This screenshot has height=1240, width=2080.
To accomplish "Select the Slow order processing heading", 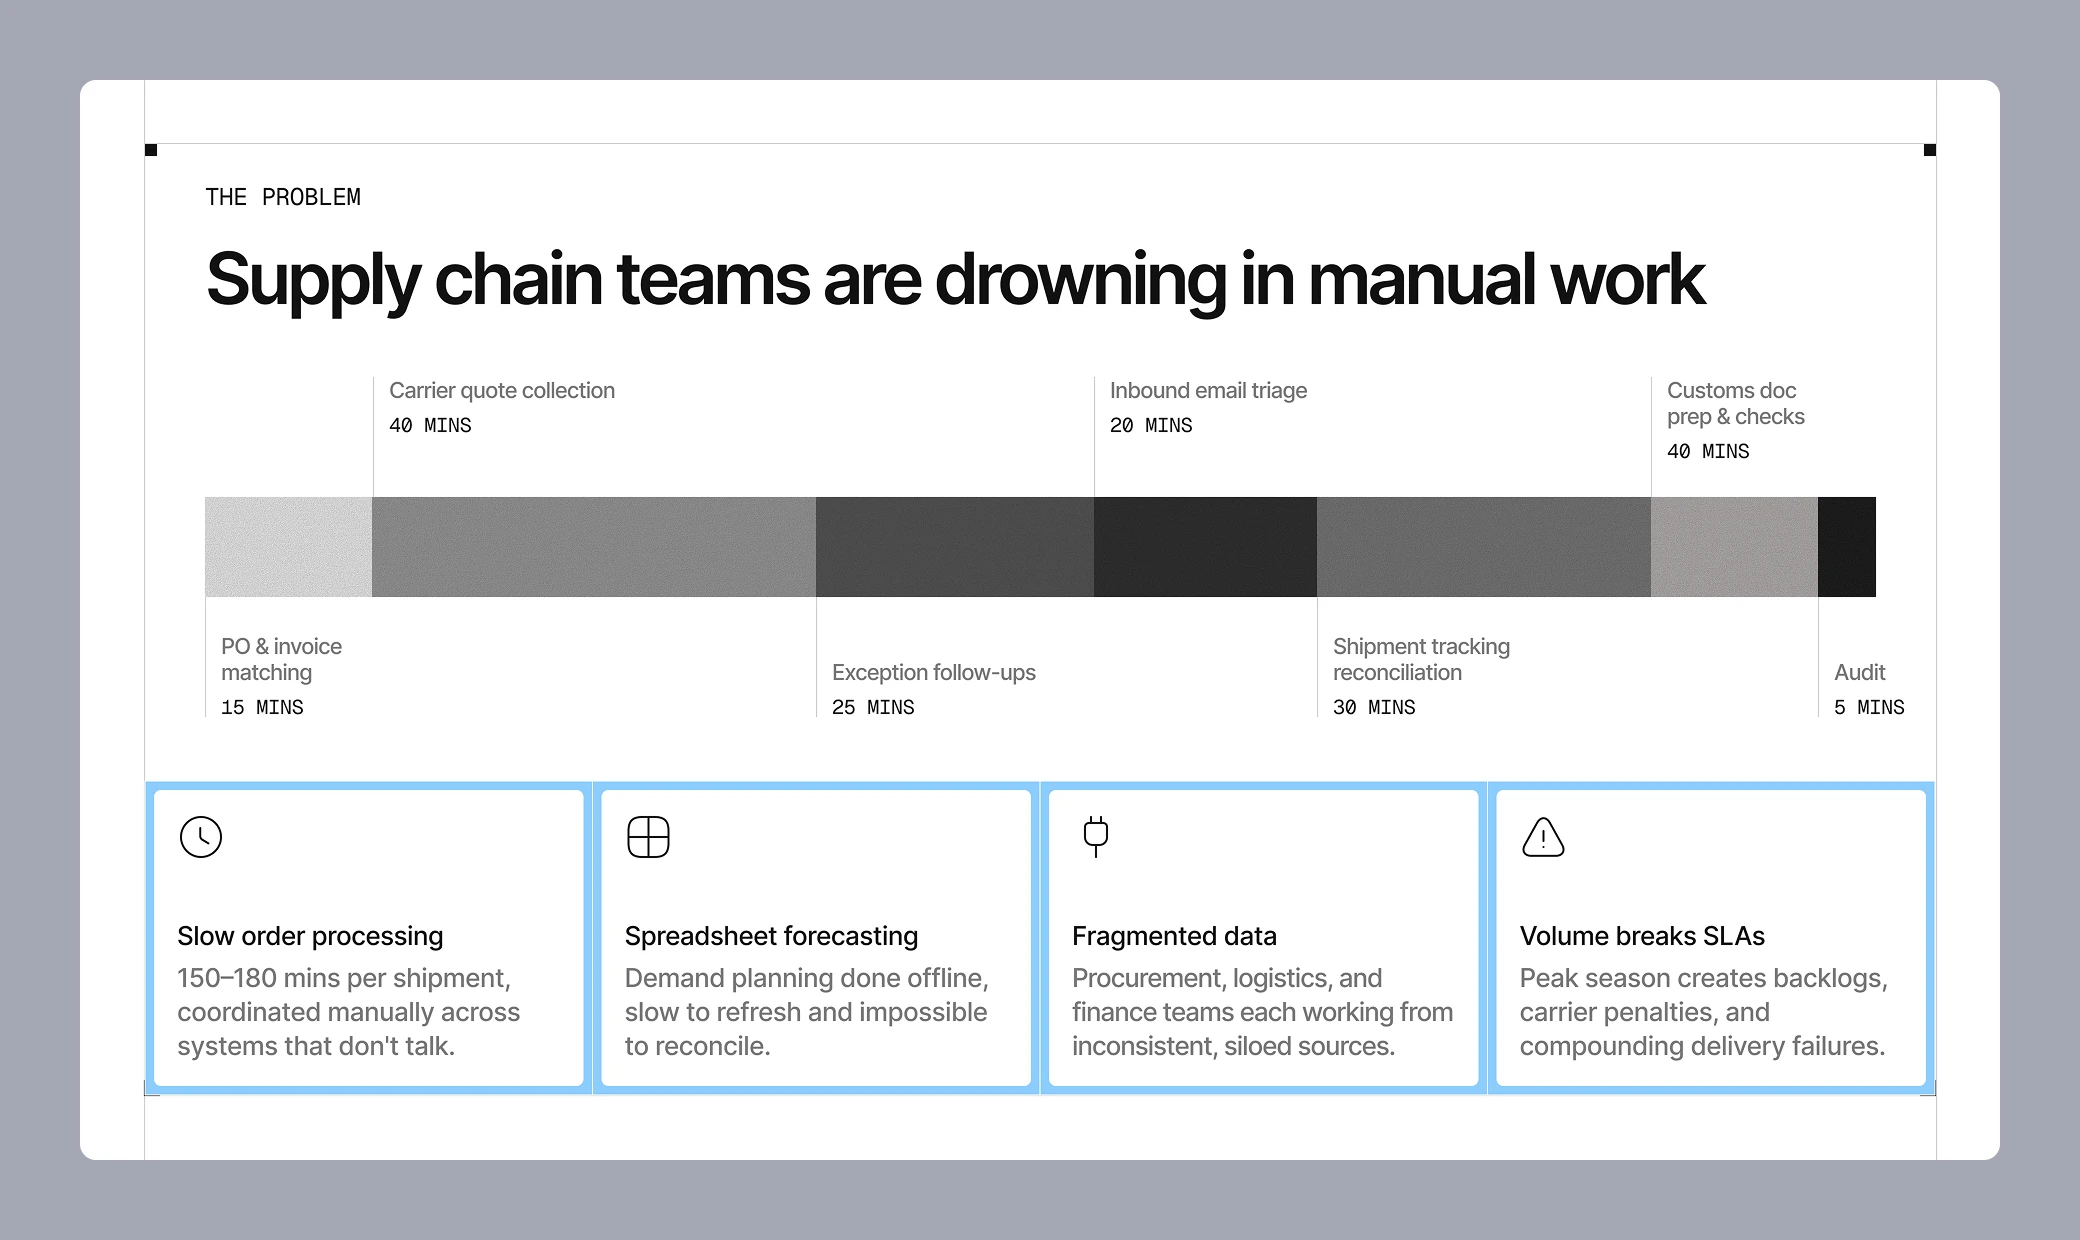I will [x=310, y=936].
